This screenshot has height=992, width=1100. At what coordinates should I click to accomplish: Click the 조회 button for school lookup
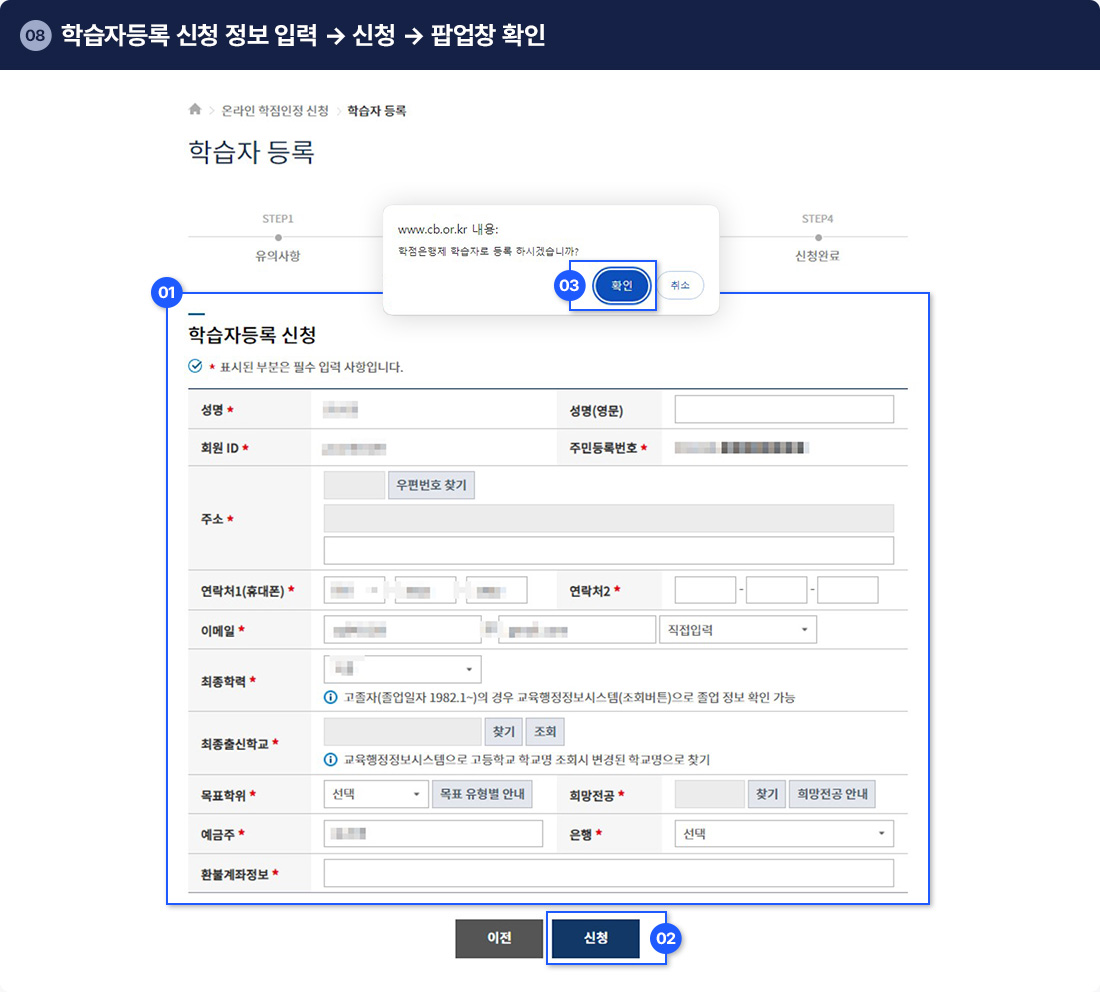[545, 732]
